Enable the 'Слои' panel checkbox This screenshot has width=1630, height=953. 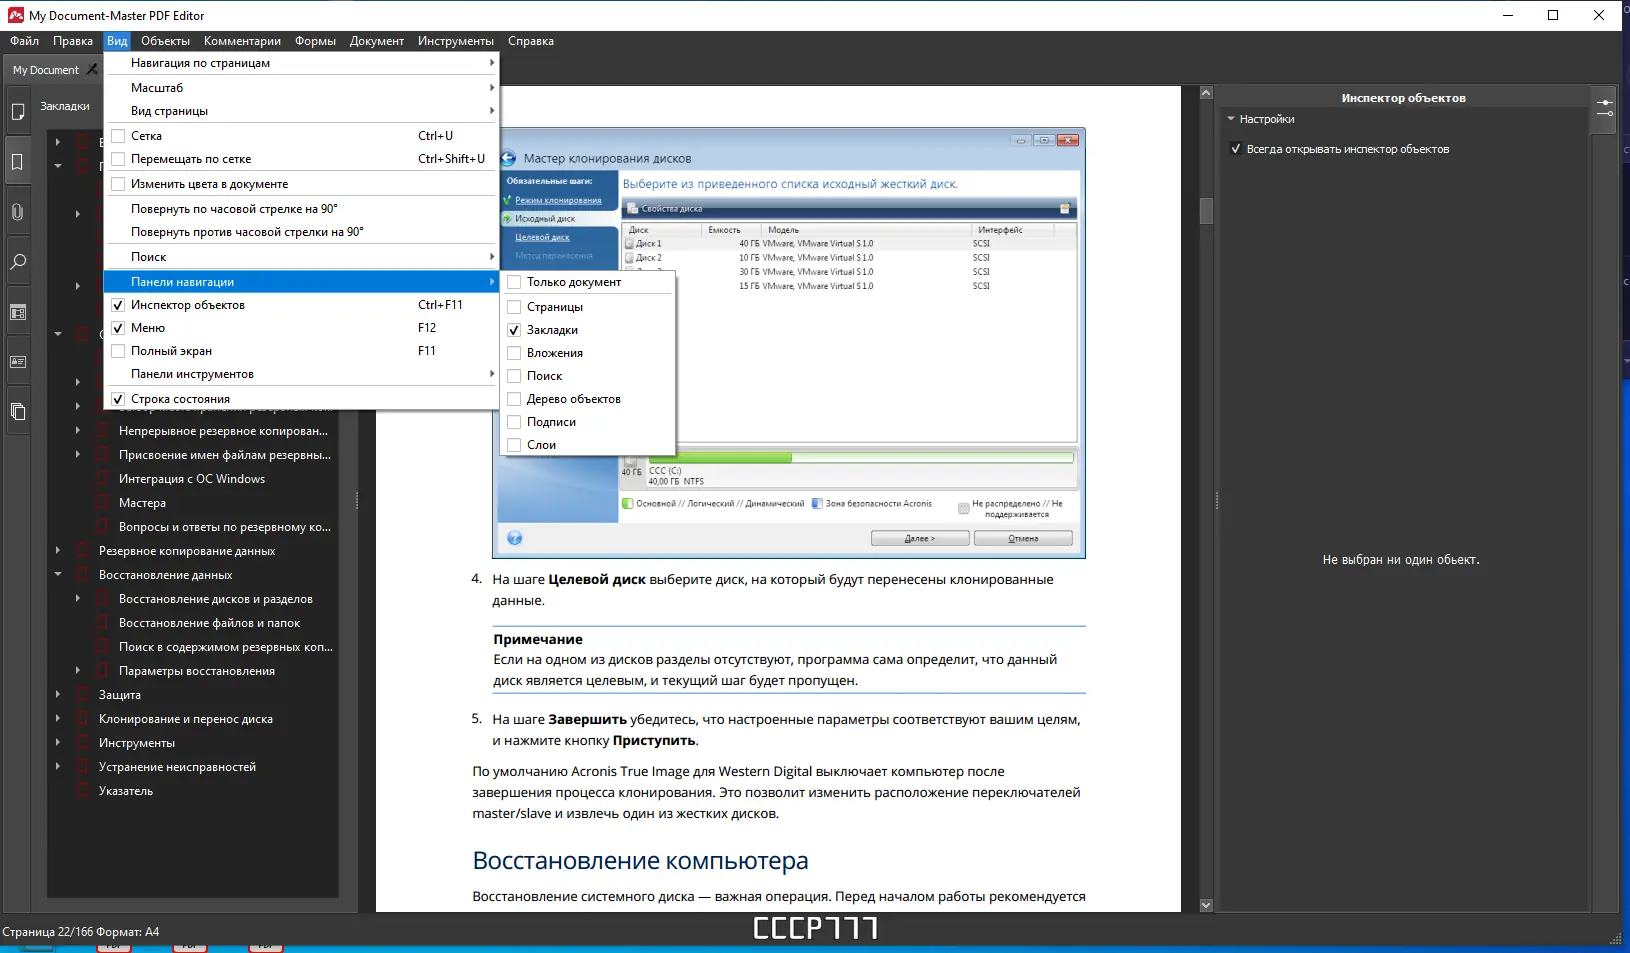click(513, 445)
